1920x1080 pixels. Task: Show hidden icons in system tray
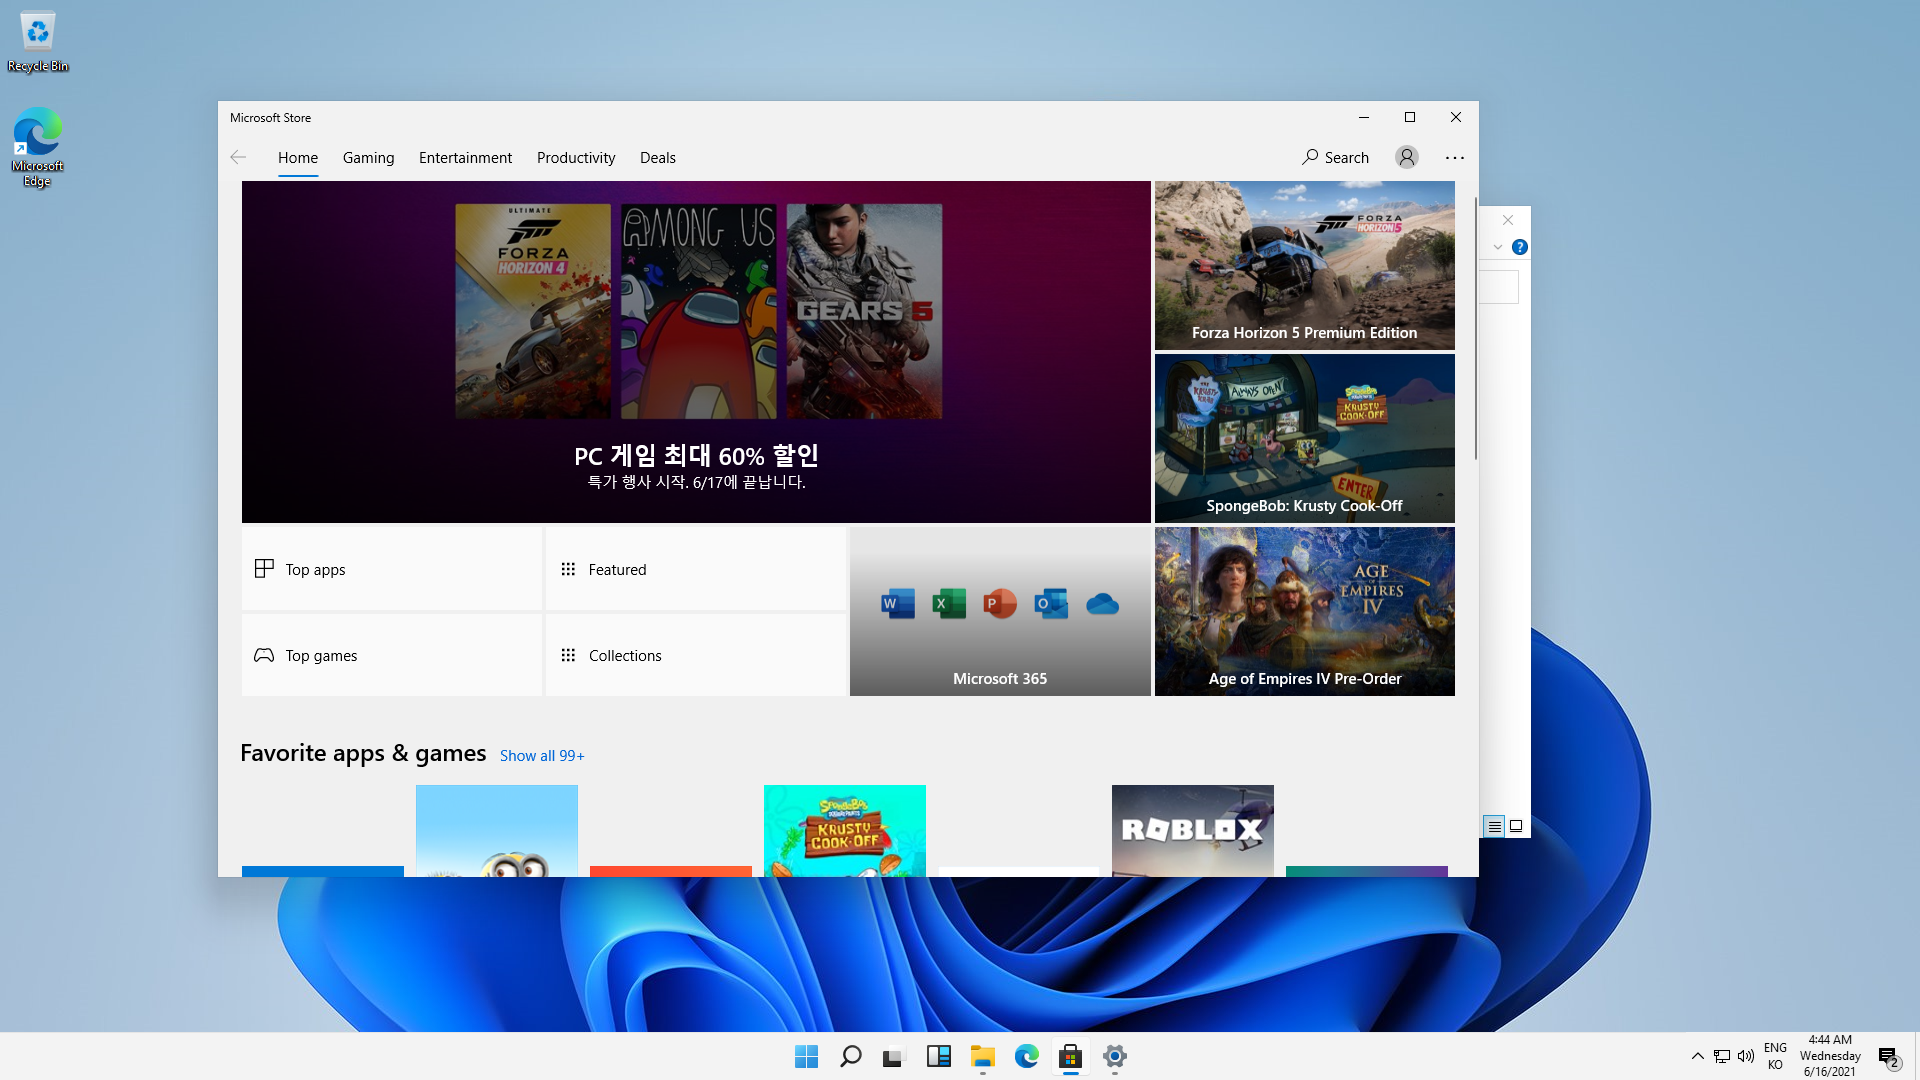(x=1697, y=1056)
